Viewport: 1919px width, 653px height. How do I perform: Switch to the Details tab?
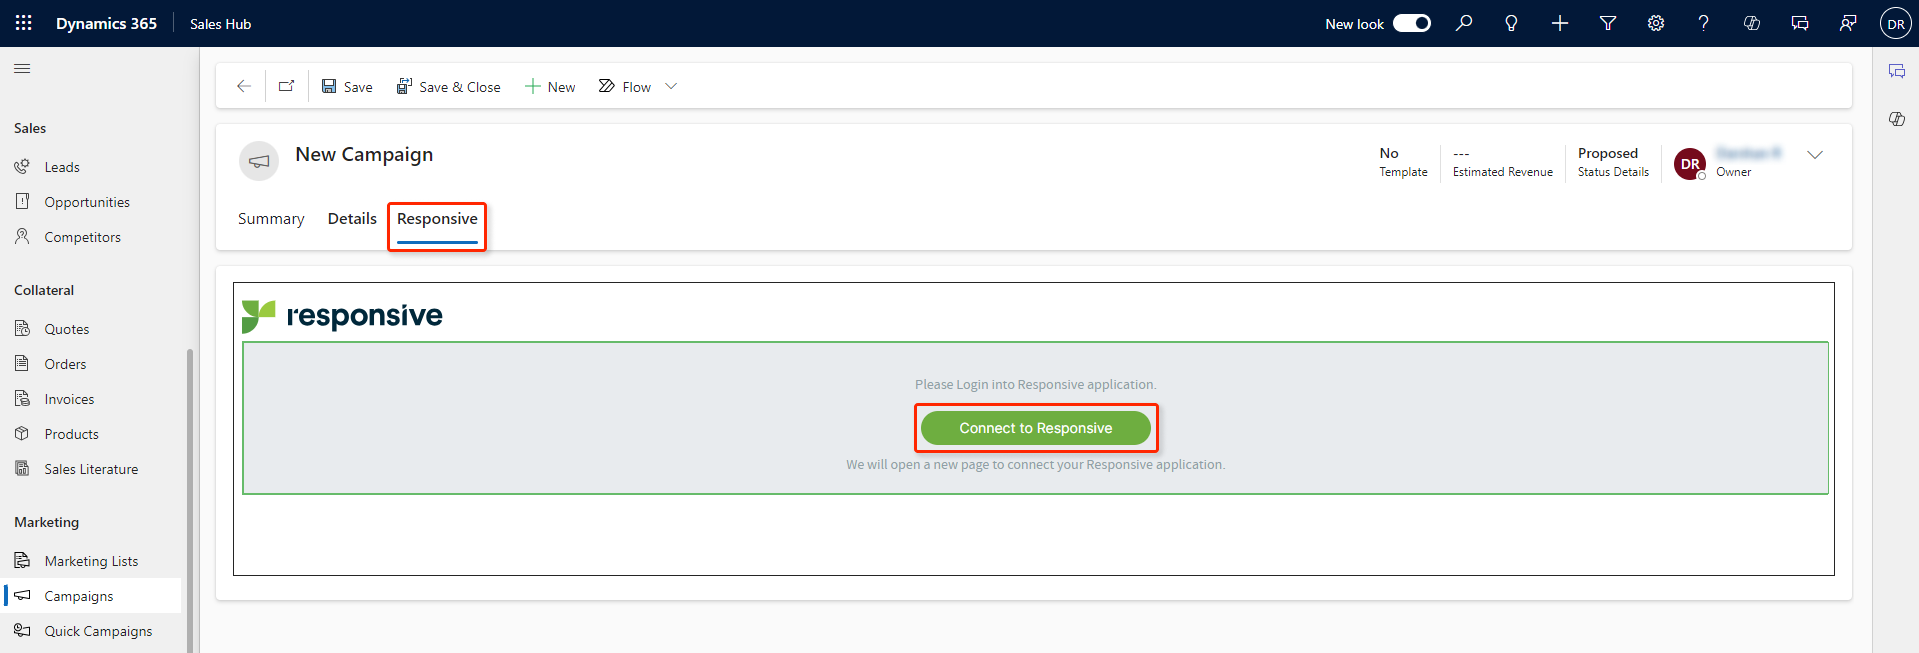coord(352,219)
